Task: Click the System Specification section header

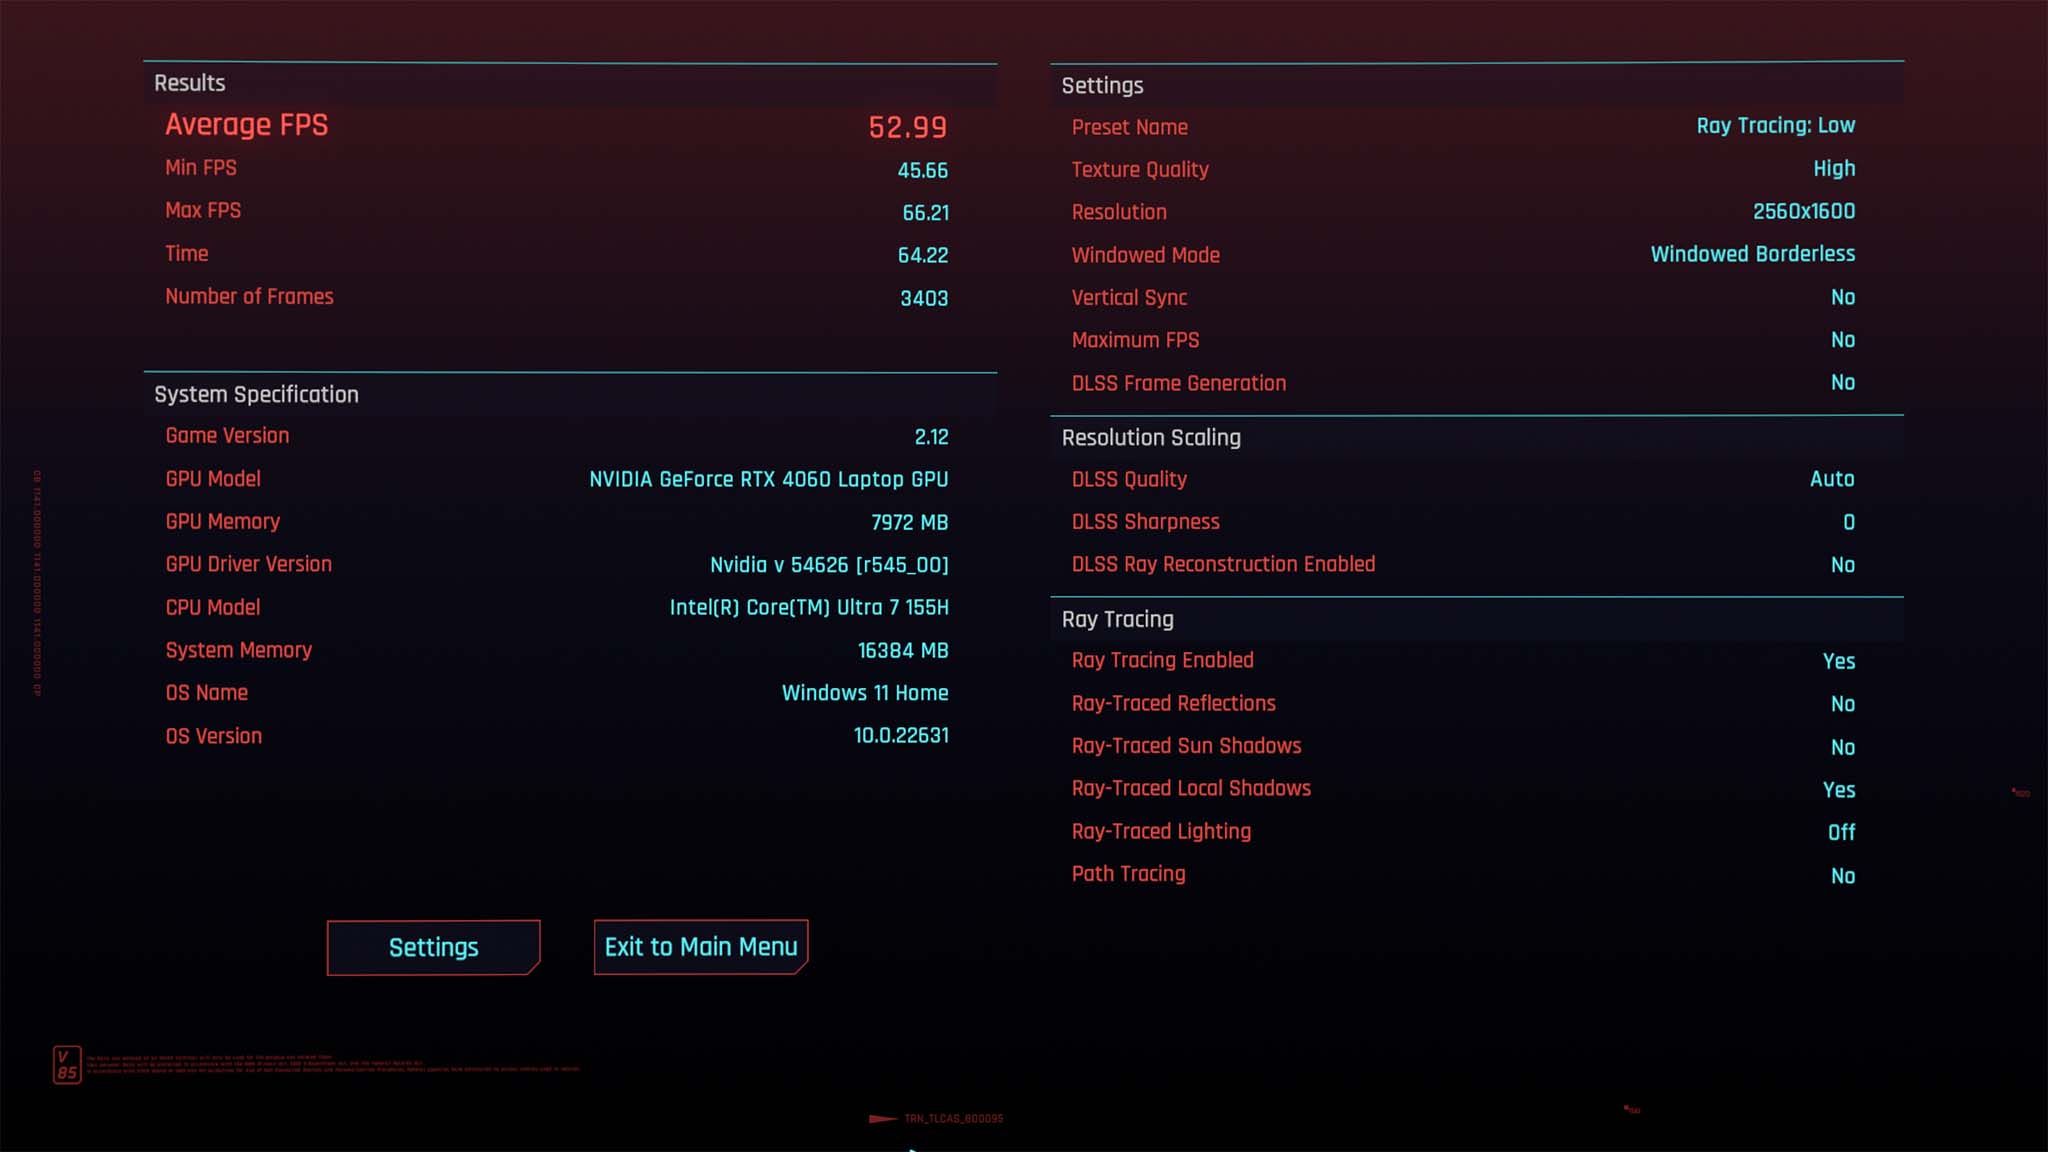Action: click(255, 394)
